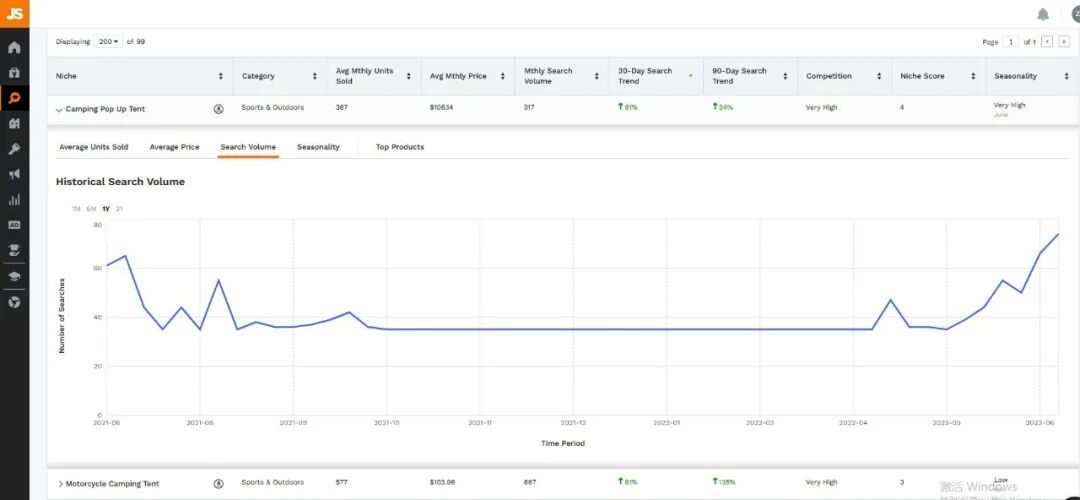Click Historical Search Volume heading
The image size is (1080, 500).
point(121,182)
